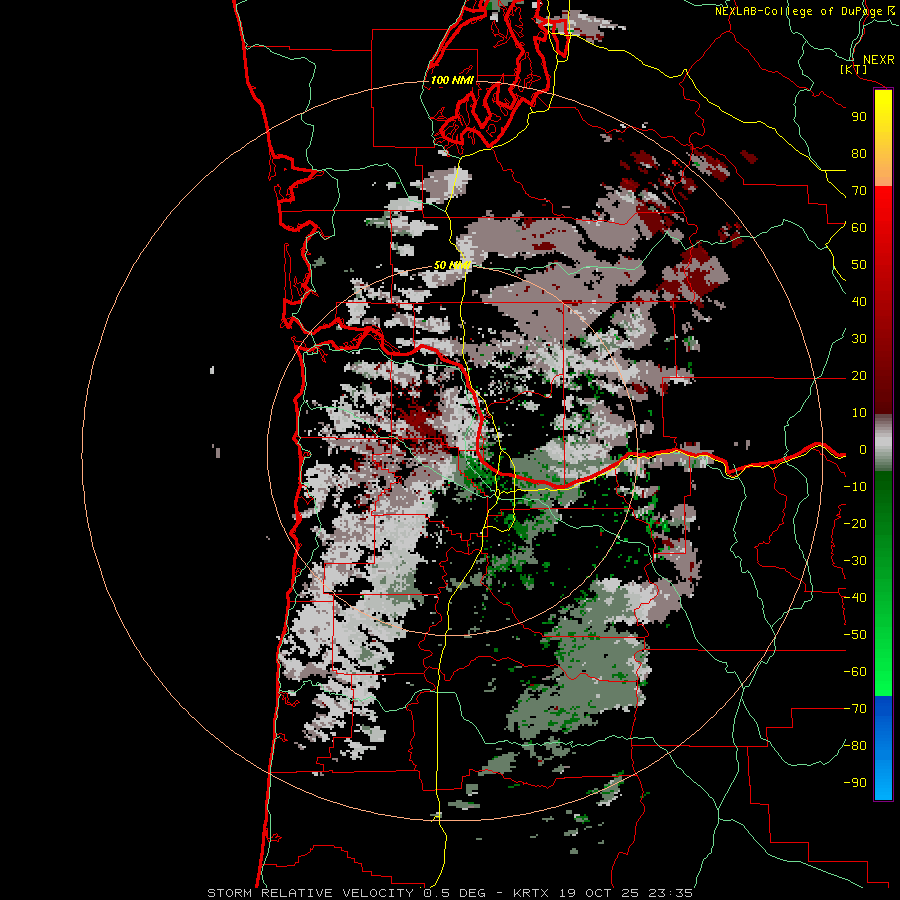Select the 50 value on the velocity scale
The height and width of the screenshot is (900, 900).
859,265
